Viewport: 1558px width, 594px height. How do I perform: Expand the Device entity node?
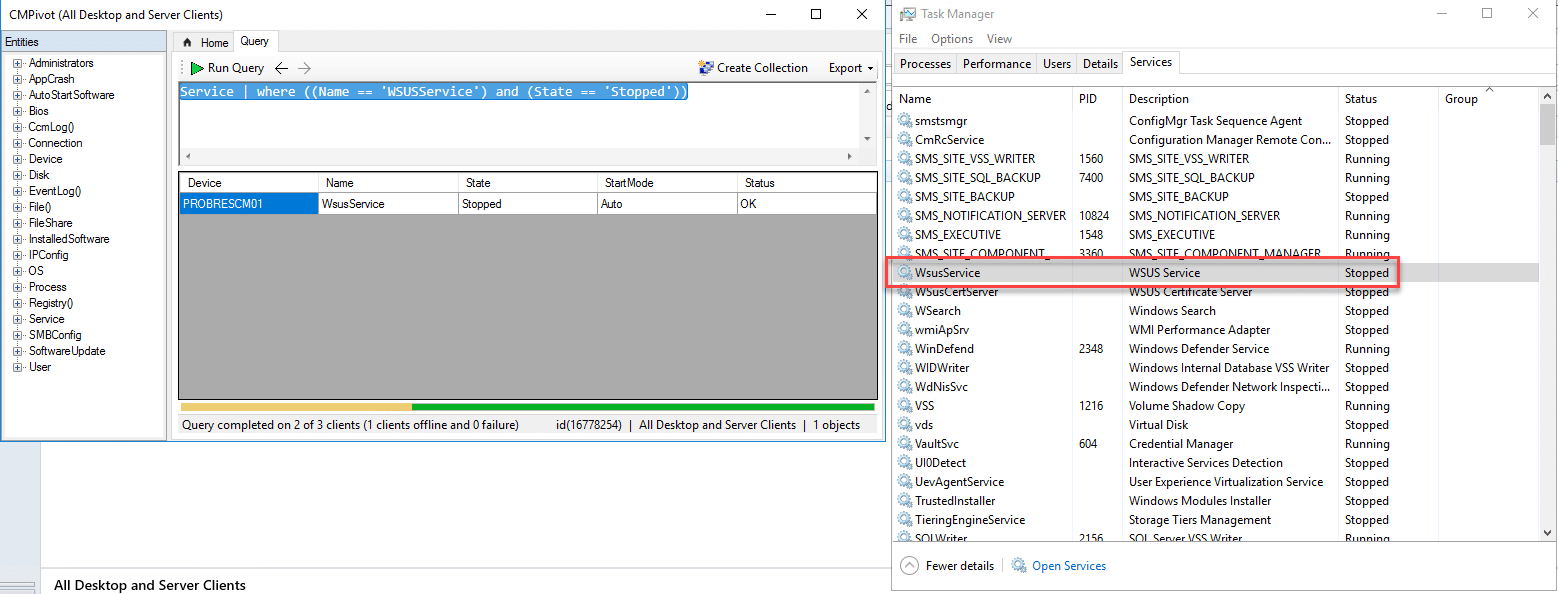[18, 159]
